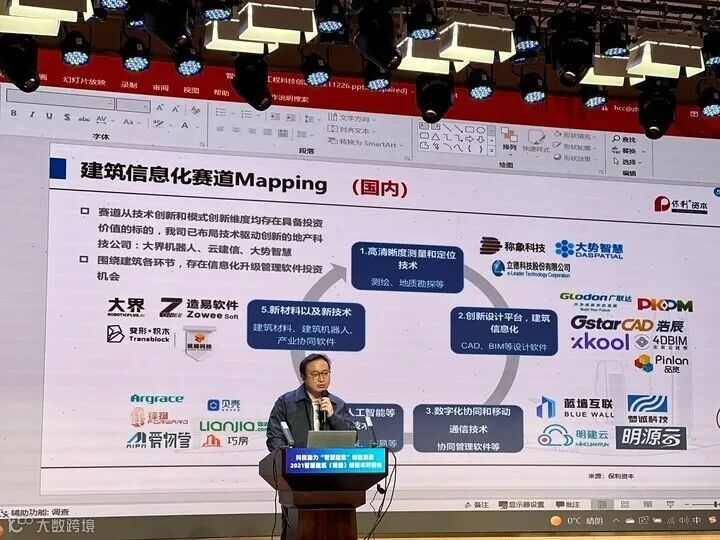Toggle 备注 Notes pane in status bar
The width and height of the screenshot is (720, 540).
477,504
